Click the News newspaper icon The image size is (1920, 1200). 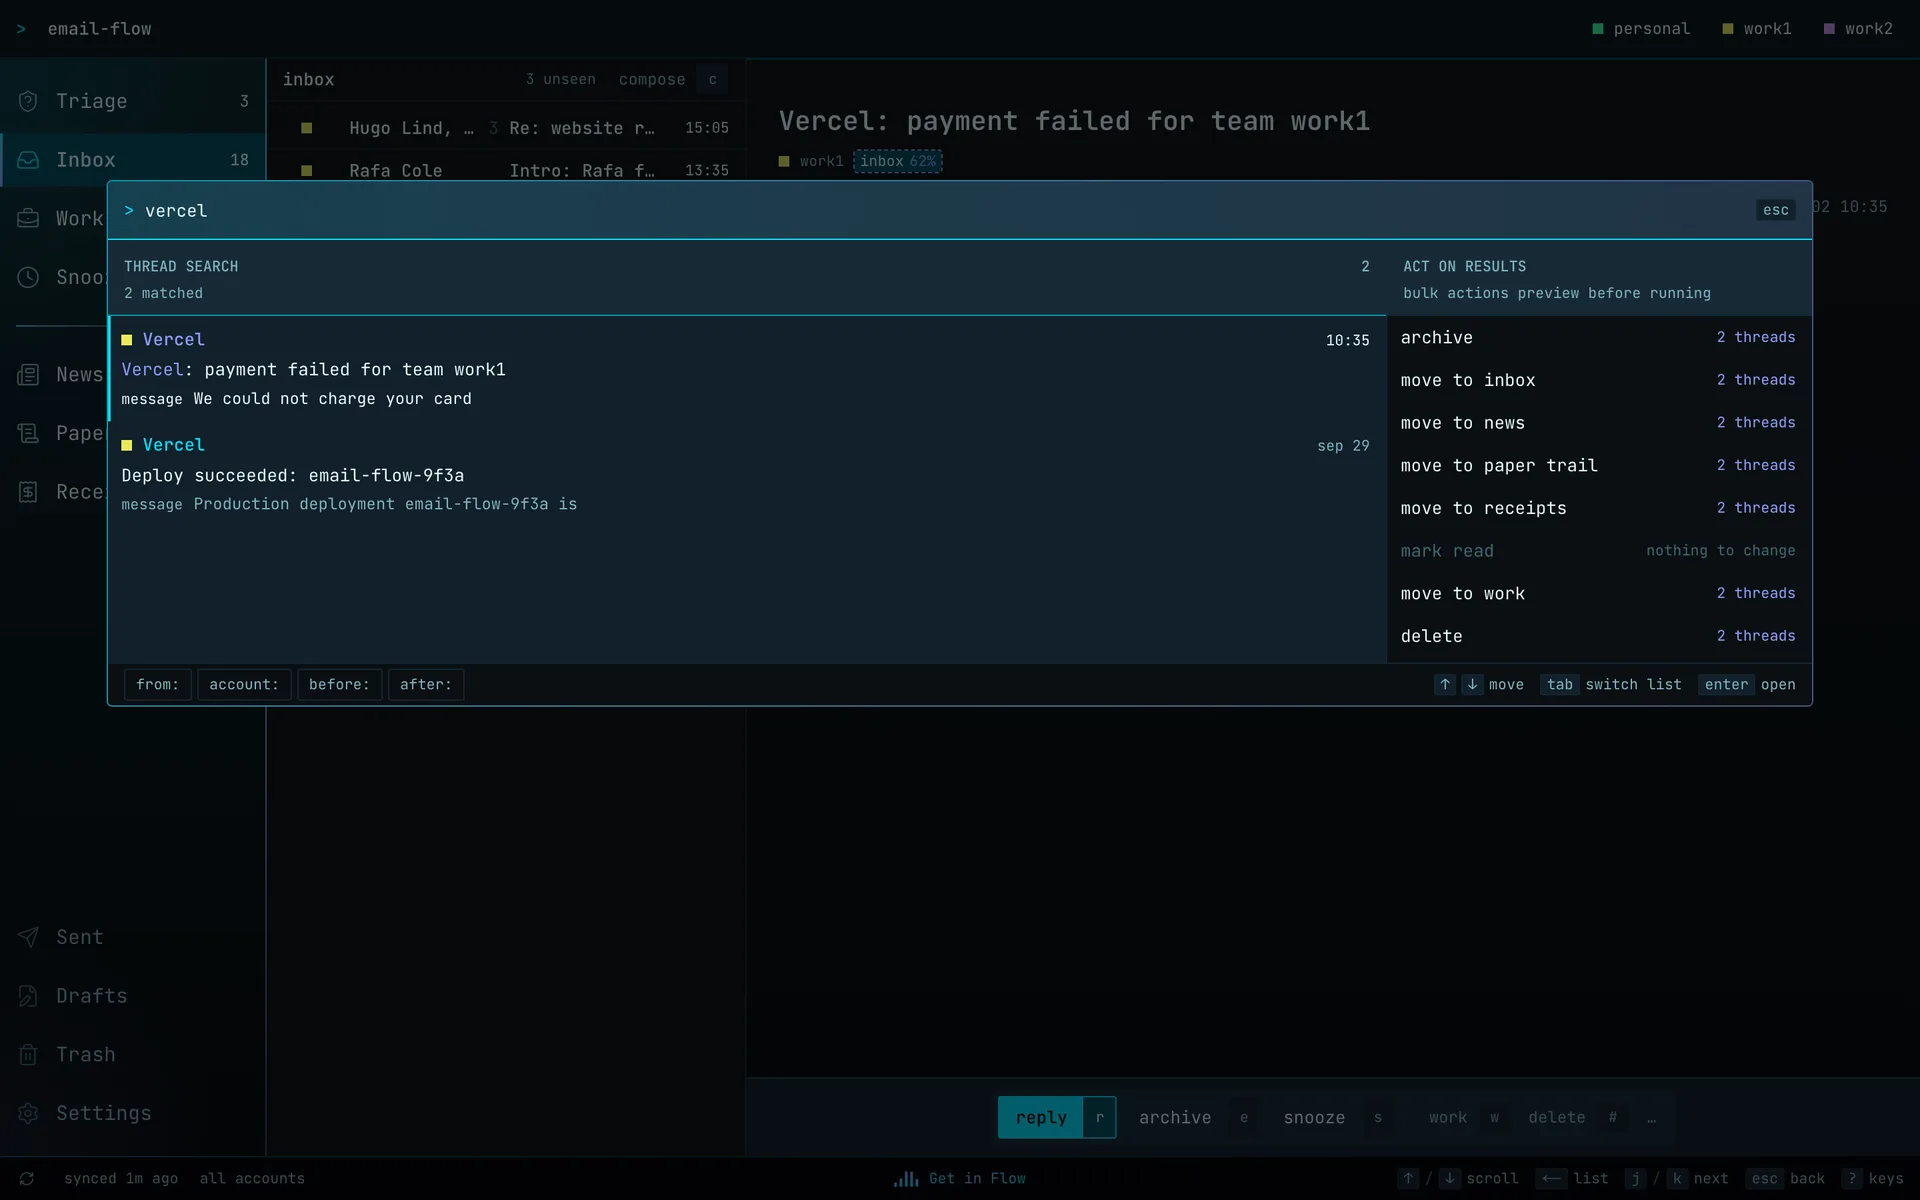[x=28, y=375]
